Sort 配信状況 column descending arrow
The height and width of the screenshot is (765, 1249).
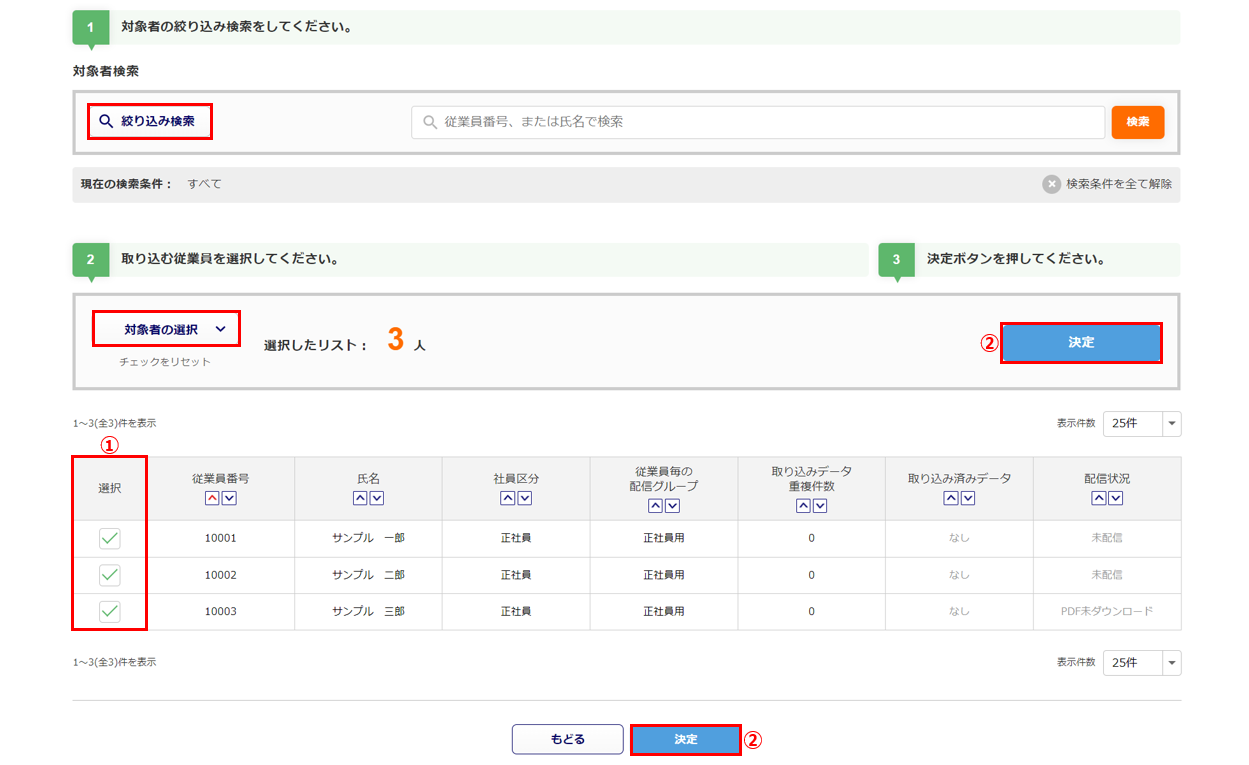coord(1115,498)
